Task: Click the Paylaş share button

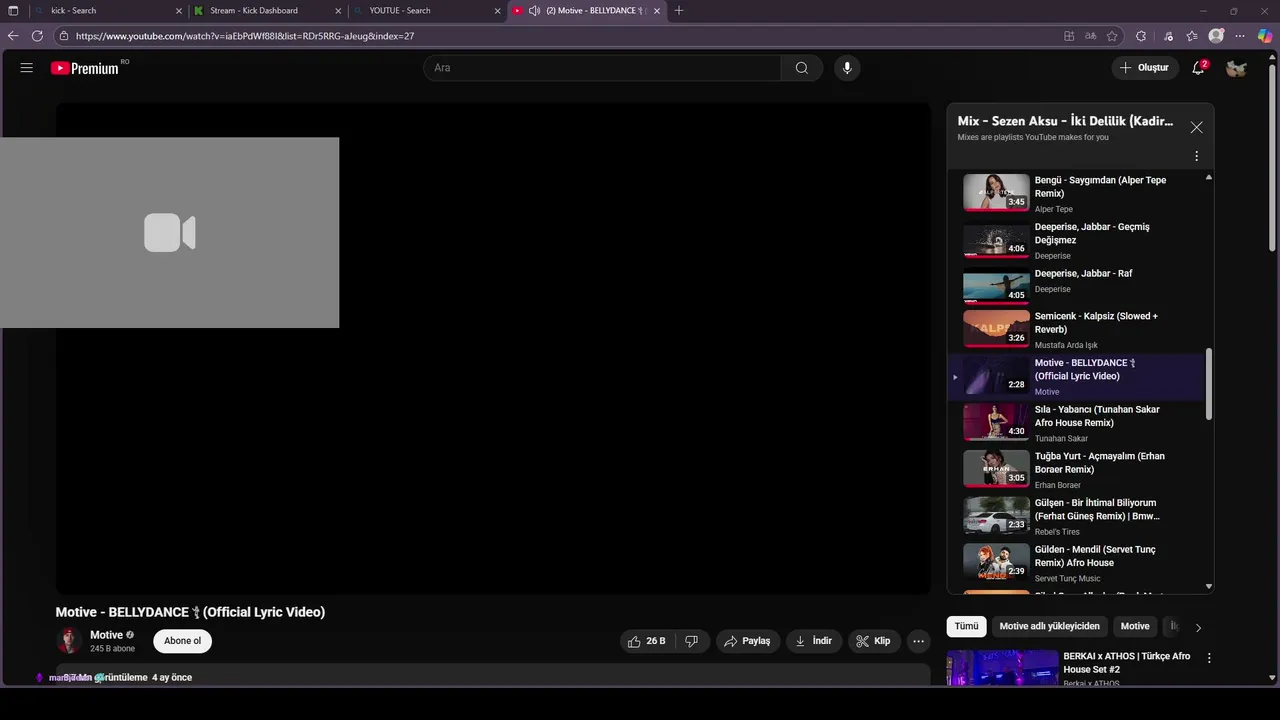Action: click(748, 641)
